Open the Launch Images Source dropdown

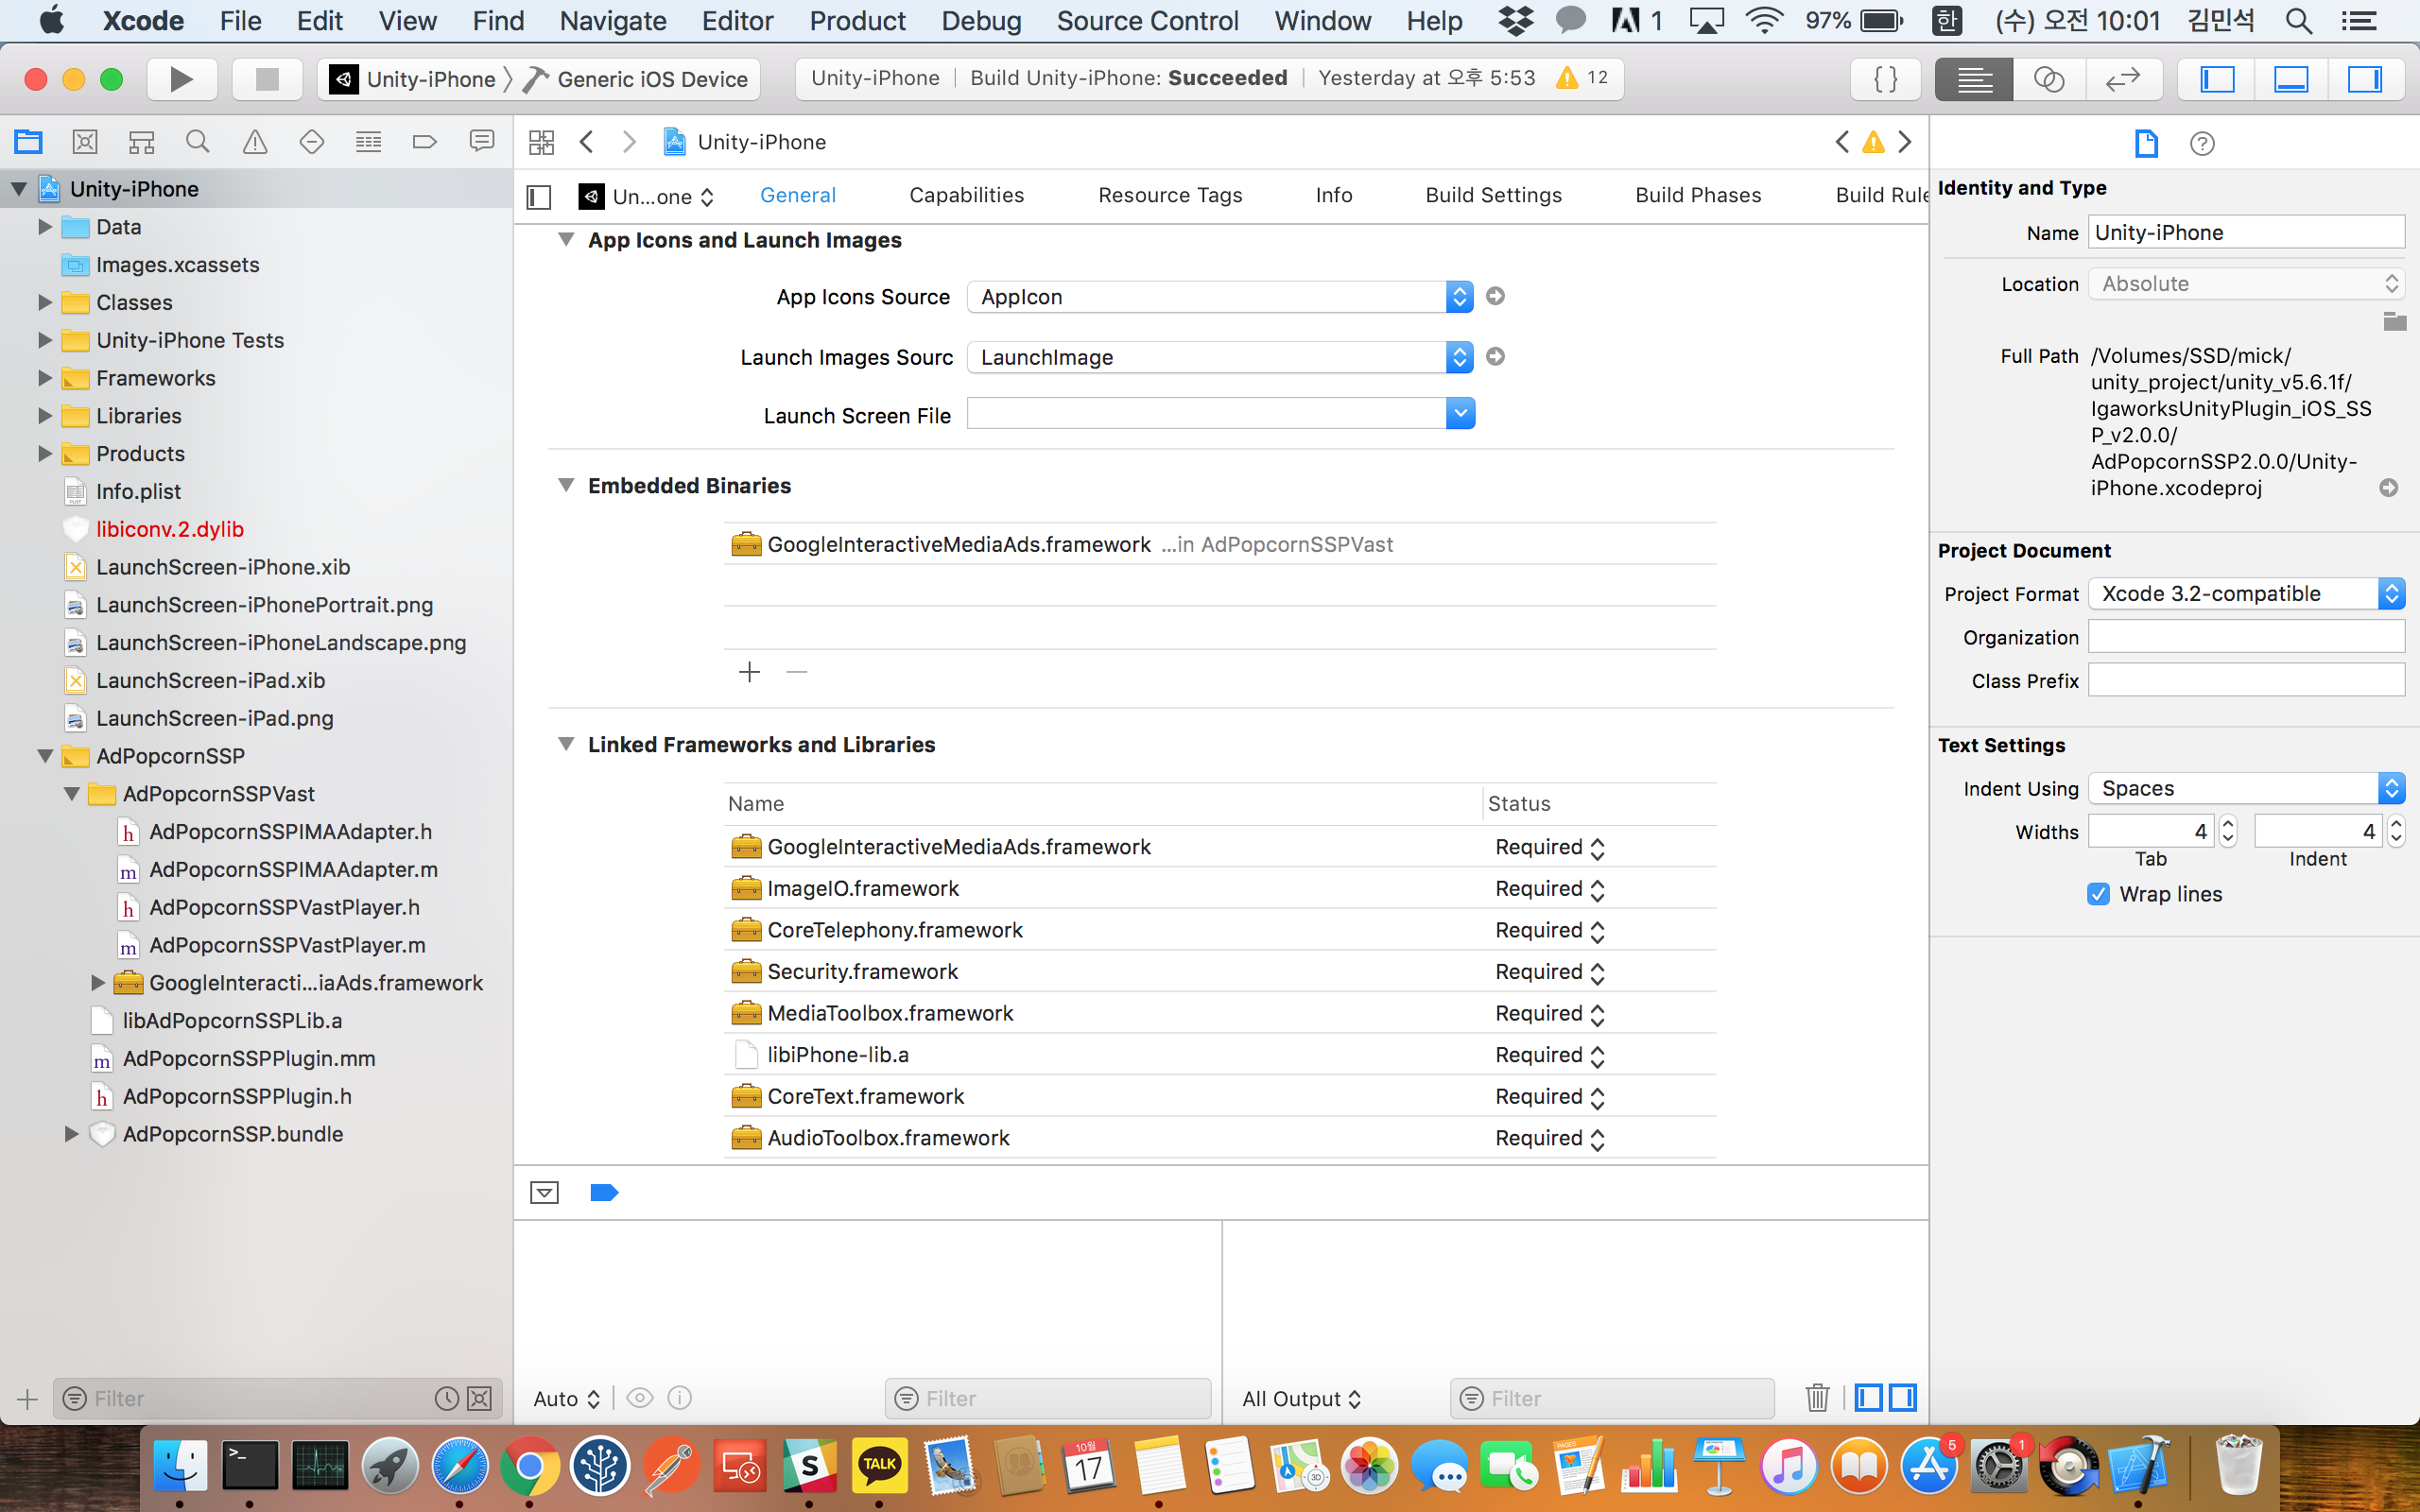(1220, 357)
